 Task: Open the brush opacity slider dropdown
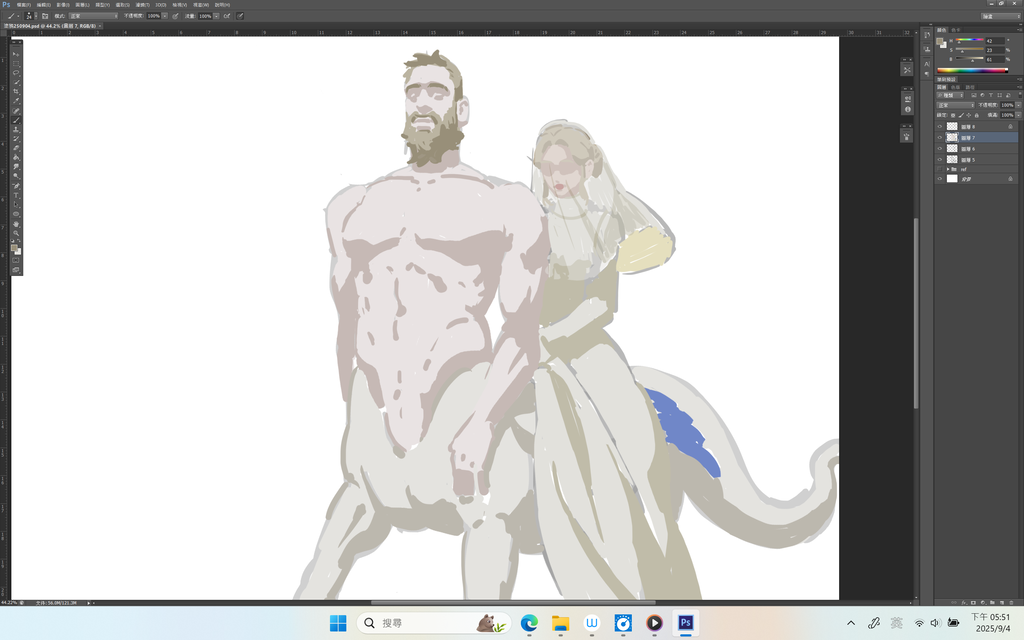pyautogui.click(x=165, y=16)
